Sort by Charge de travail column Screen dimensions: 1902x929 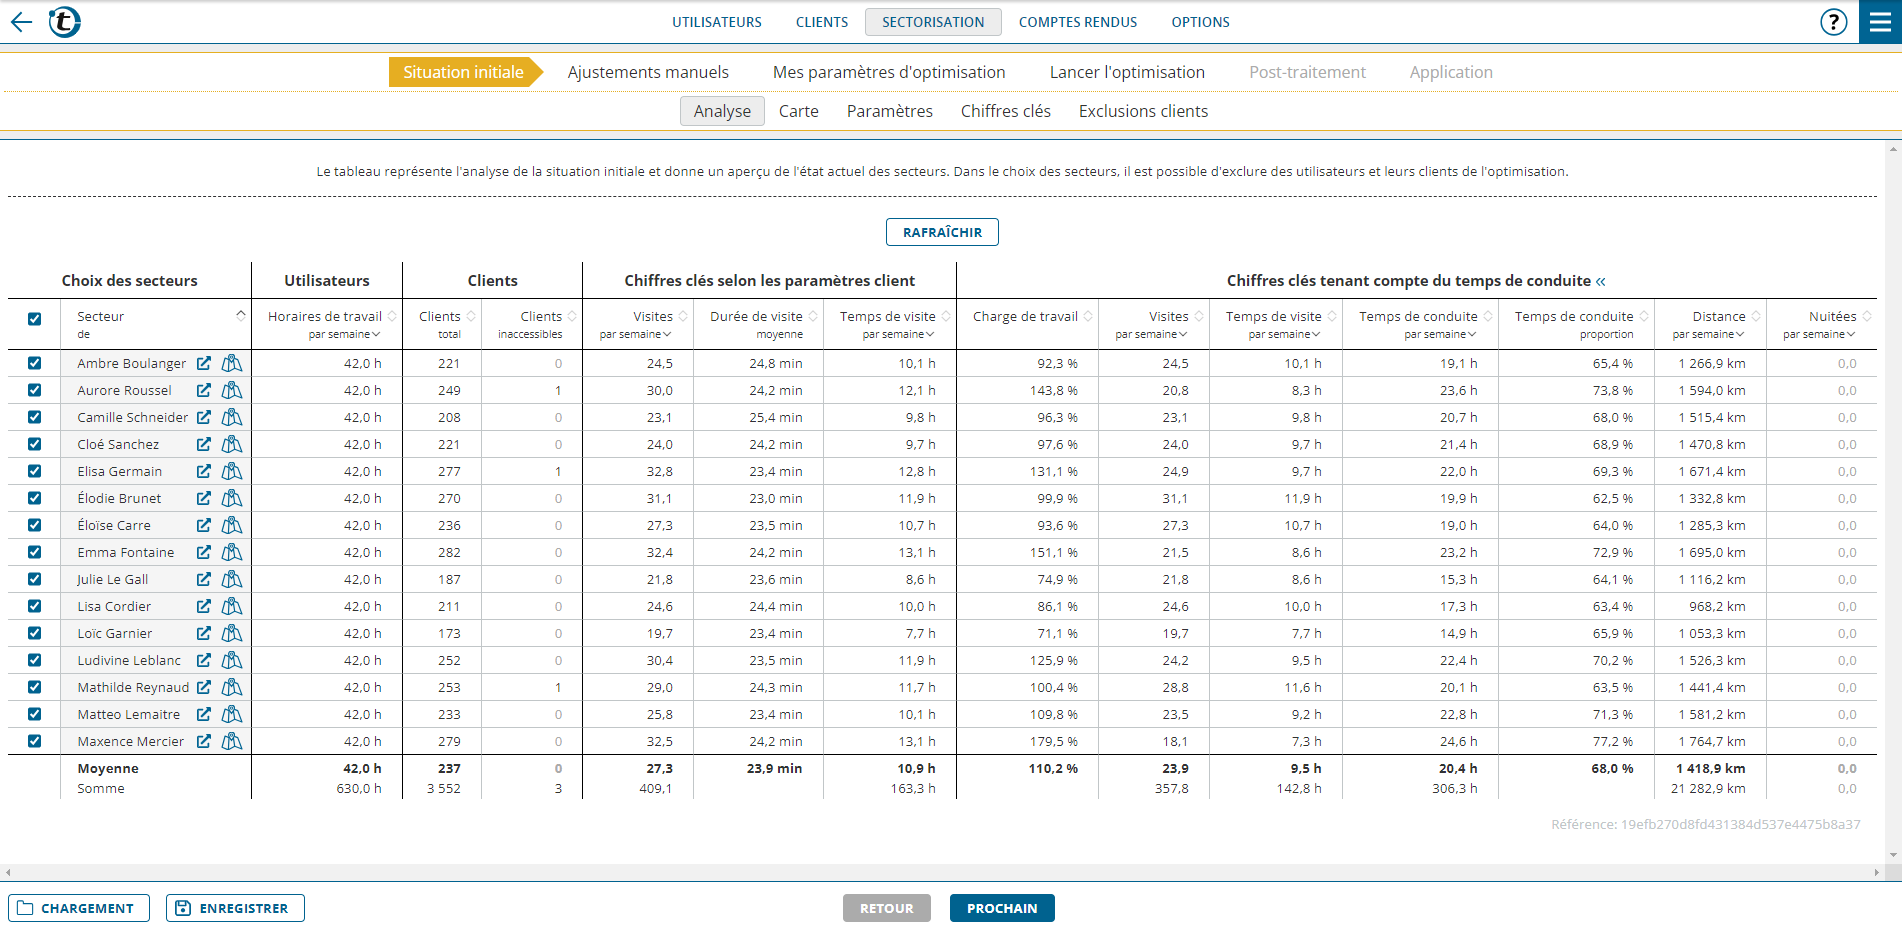coord(1088,316)
